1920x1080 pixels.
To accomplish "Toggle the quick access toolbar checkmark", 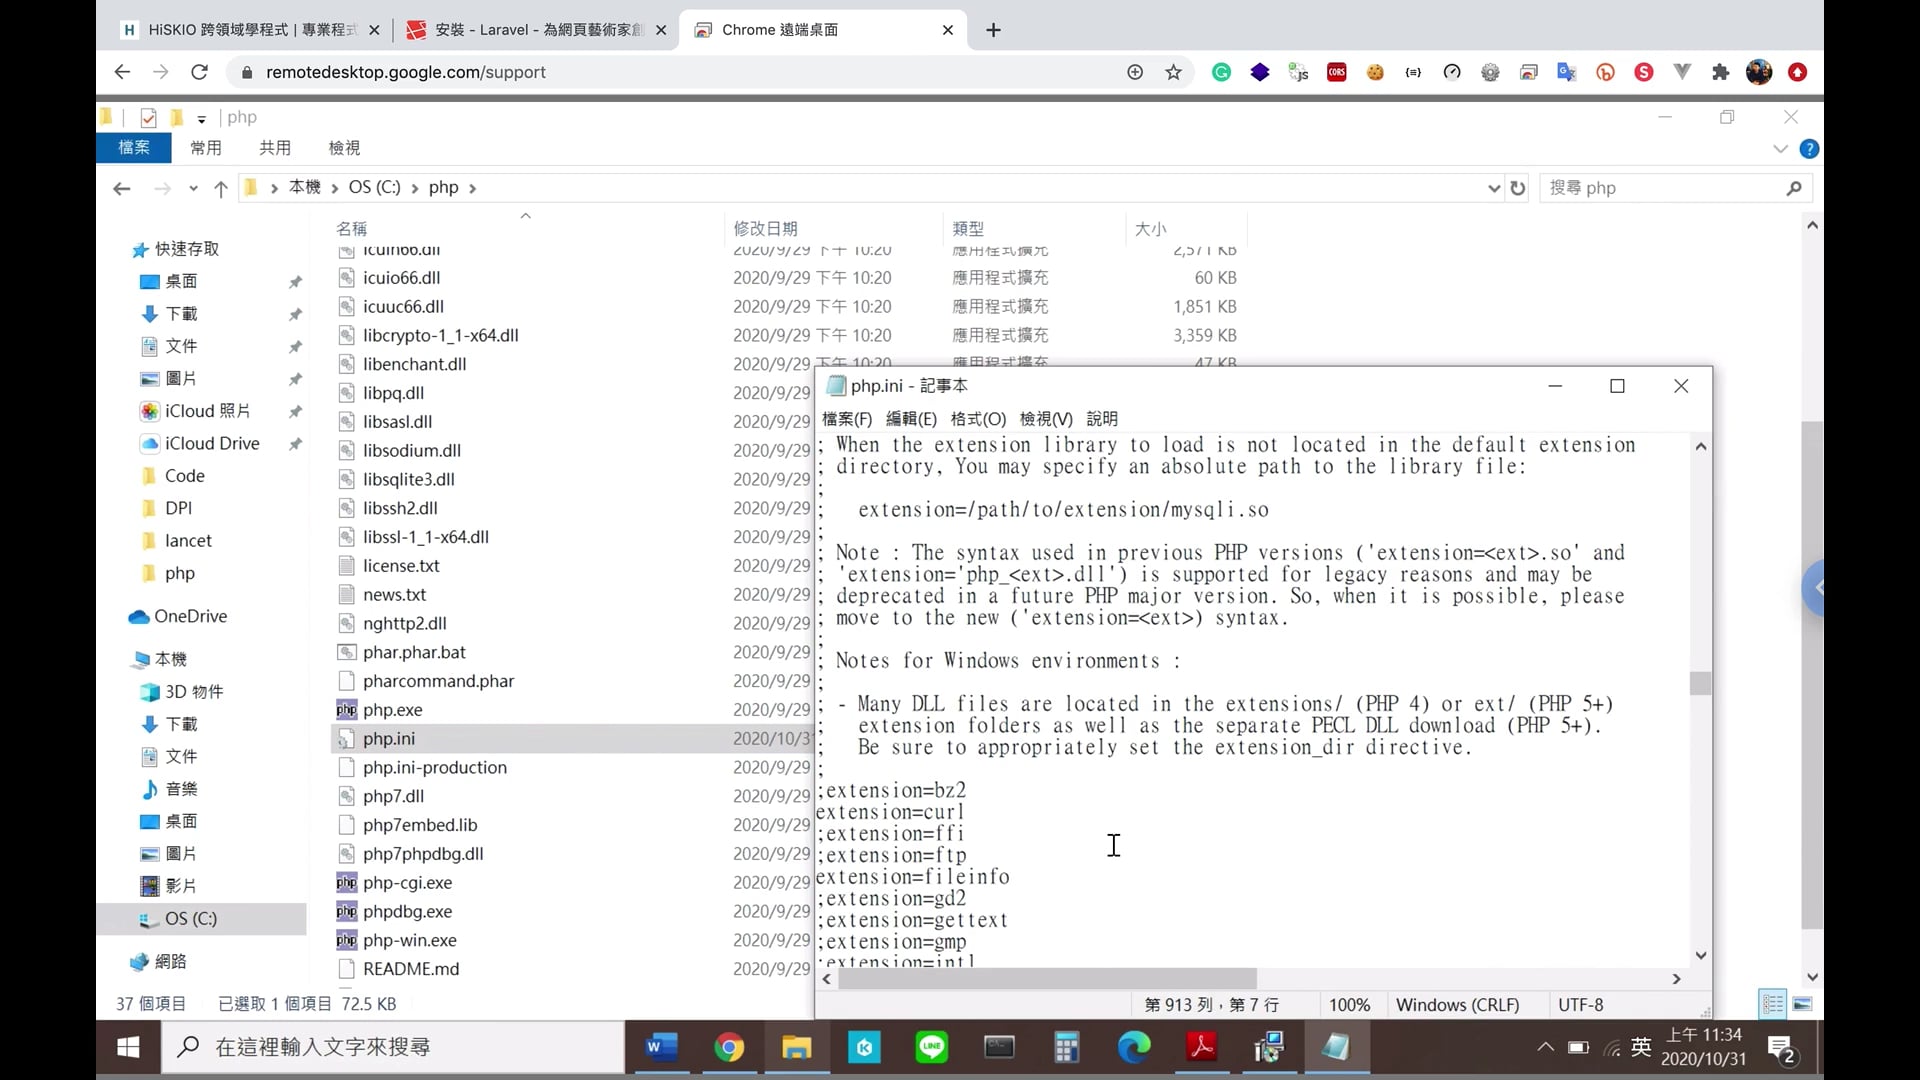I will (148, 118).
